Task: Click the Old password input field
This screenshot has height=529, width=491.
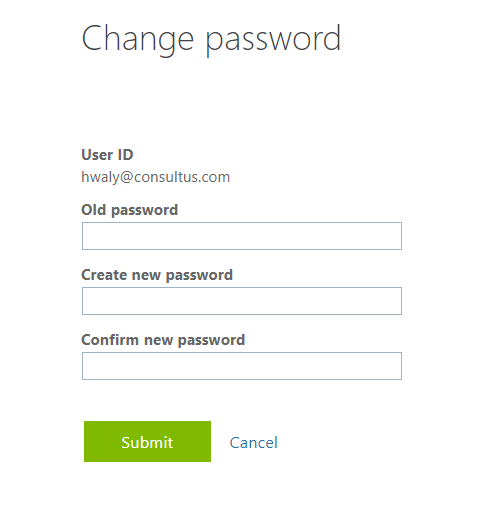Action: pyautogui.click(x=242, y=236)
